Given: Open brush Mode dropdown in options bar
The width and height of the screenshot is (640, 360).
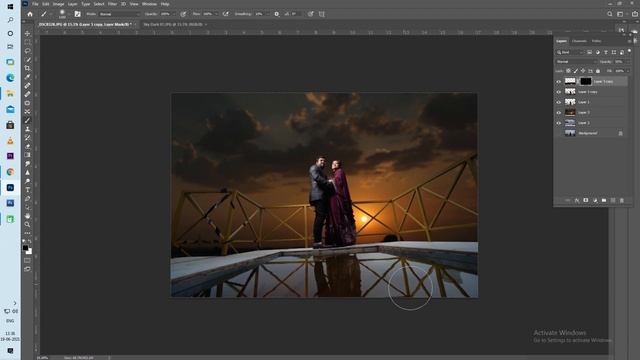Looking at the screenshot, I should click(x=119, y=14).
